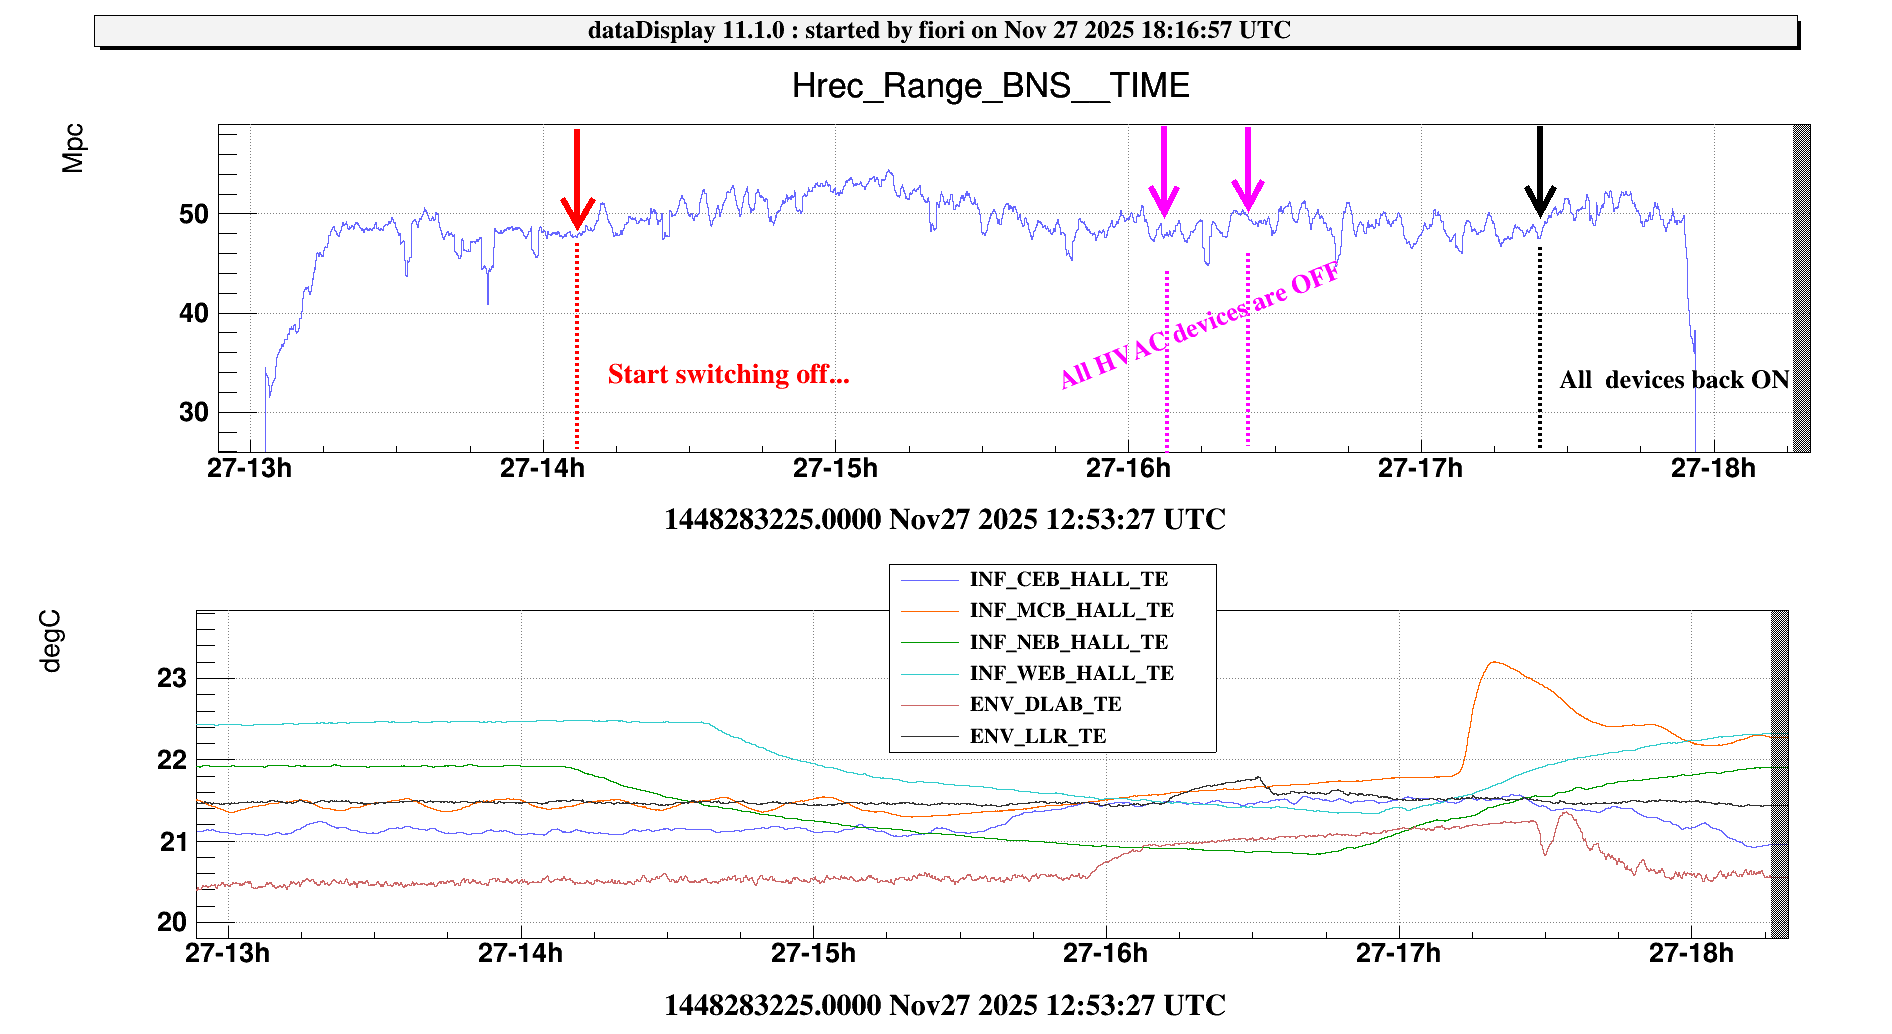
Task: Click the 'All devices back ON' annotation
Action: (1674, 380)
